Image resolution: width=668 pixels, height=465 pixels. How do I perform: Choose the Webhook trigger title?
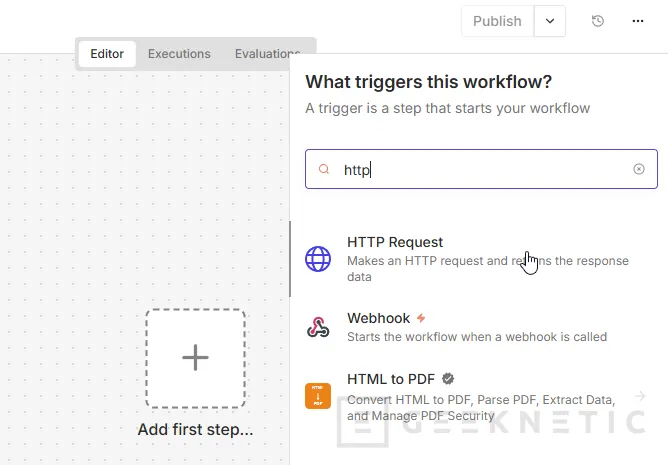coord(378,318)
